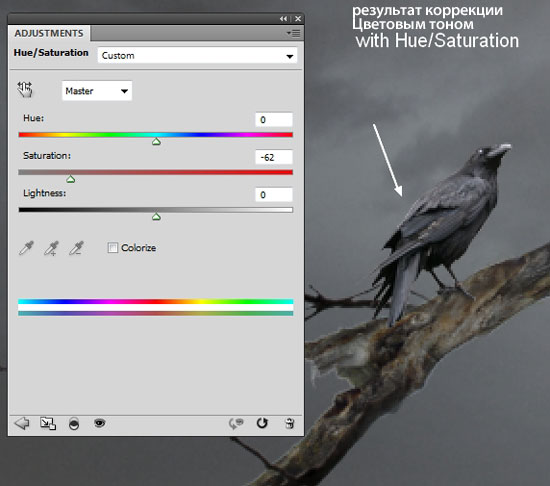Choose the Add to Sample eyedropper
Viewport: 550px width, 486px height.
[x=51, y=248]
